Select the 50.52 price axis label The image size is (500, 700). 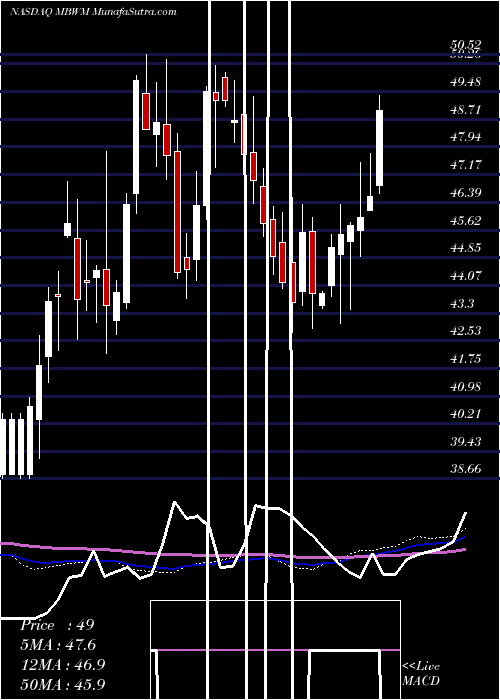466,44
